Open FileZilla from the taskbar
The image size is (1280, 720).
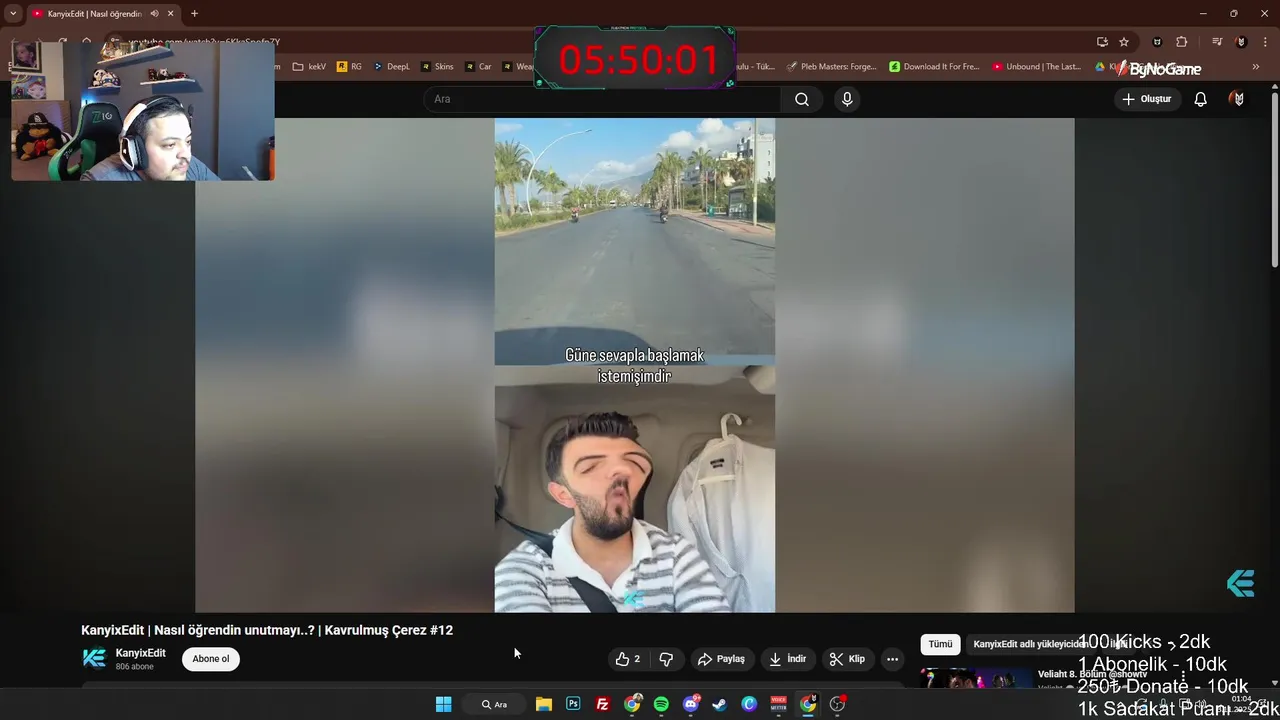(602, 704)
